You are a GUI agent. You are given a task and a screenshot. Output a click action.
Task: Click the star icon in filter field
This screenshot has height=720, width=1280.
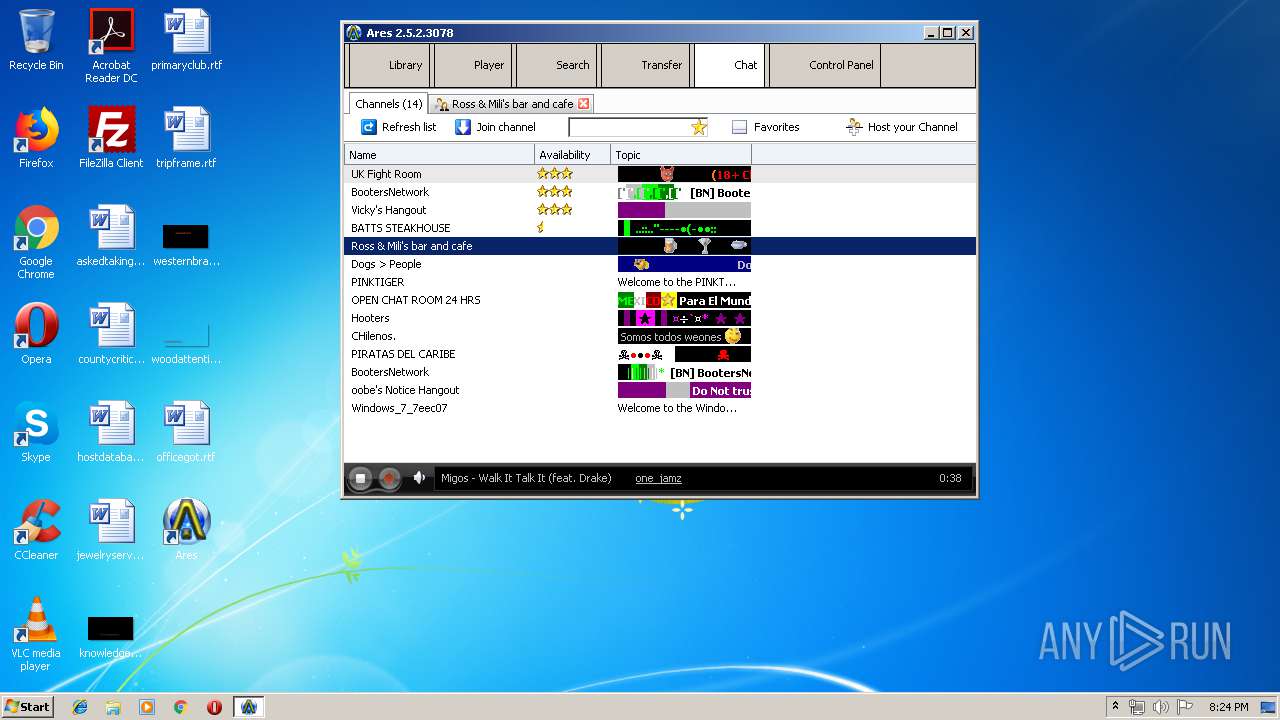(x=699, y=127)
